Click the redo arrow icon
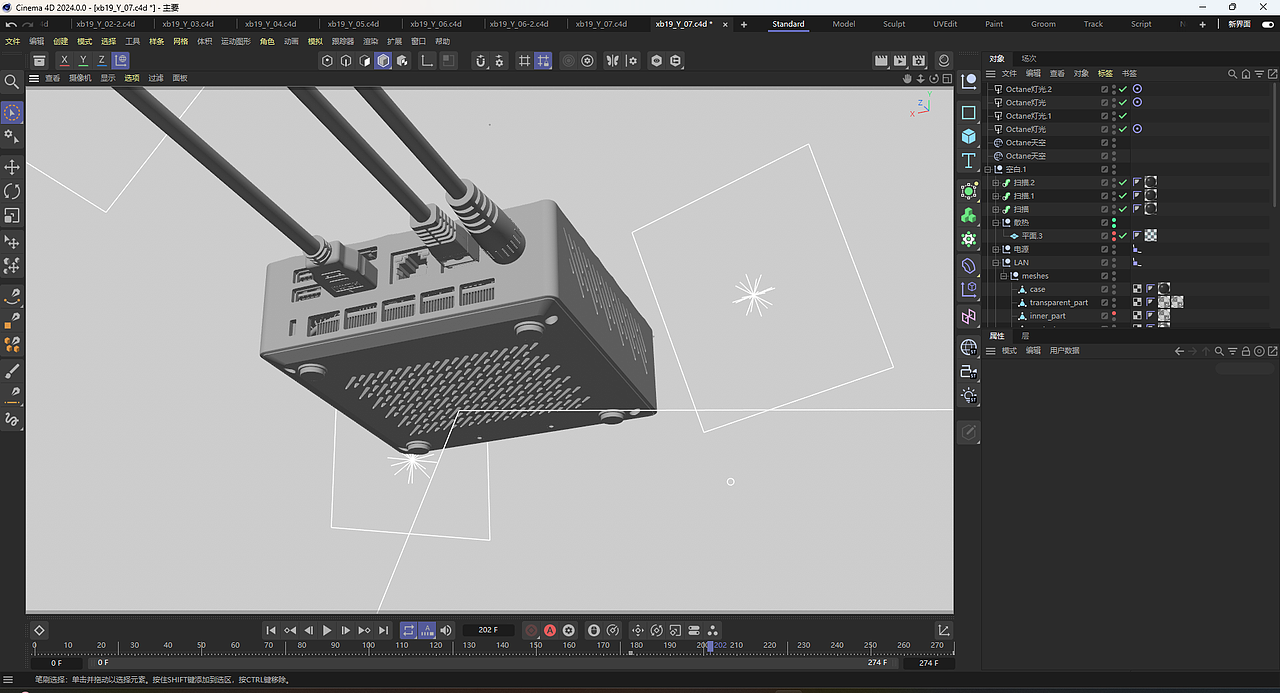 [x=30, y=24]
